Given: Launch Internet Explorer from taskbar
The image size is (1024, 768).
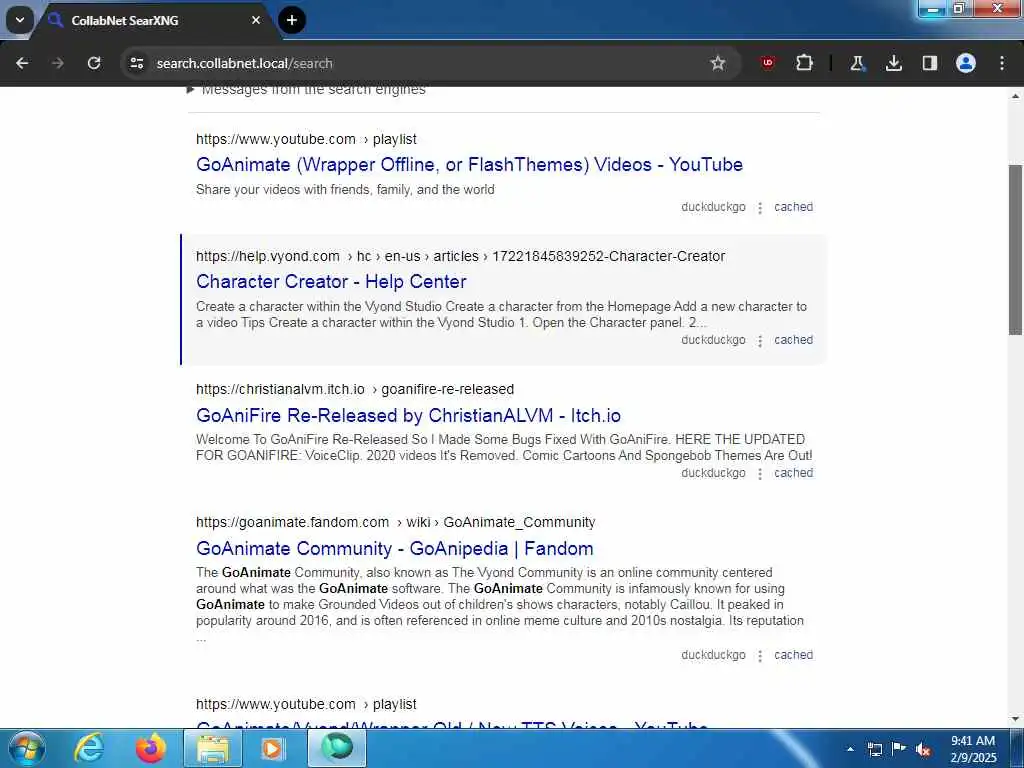Looking at the screenshot, I should tap(89, 748).
